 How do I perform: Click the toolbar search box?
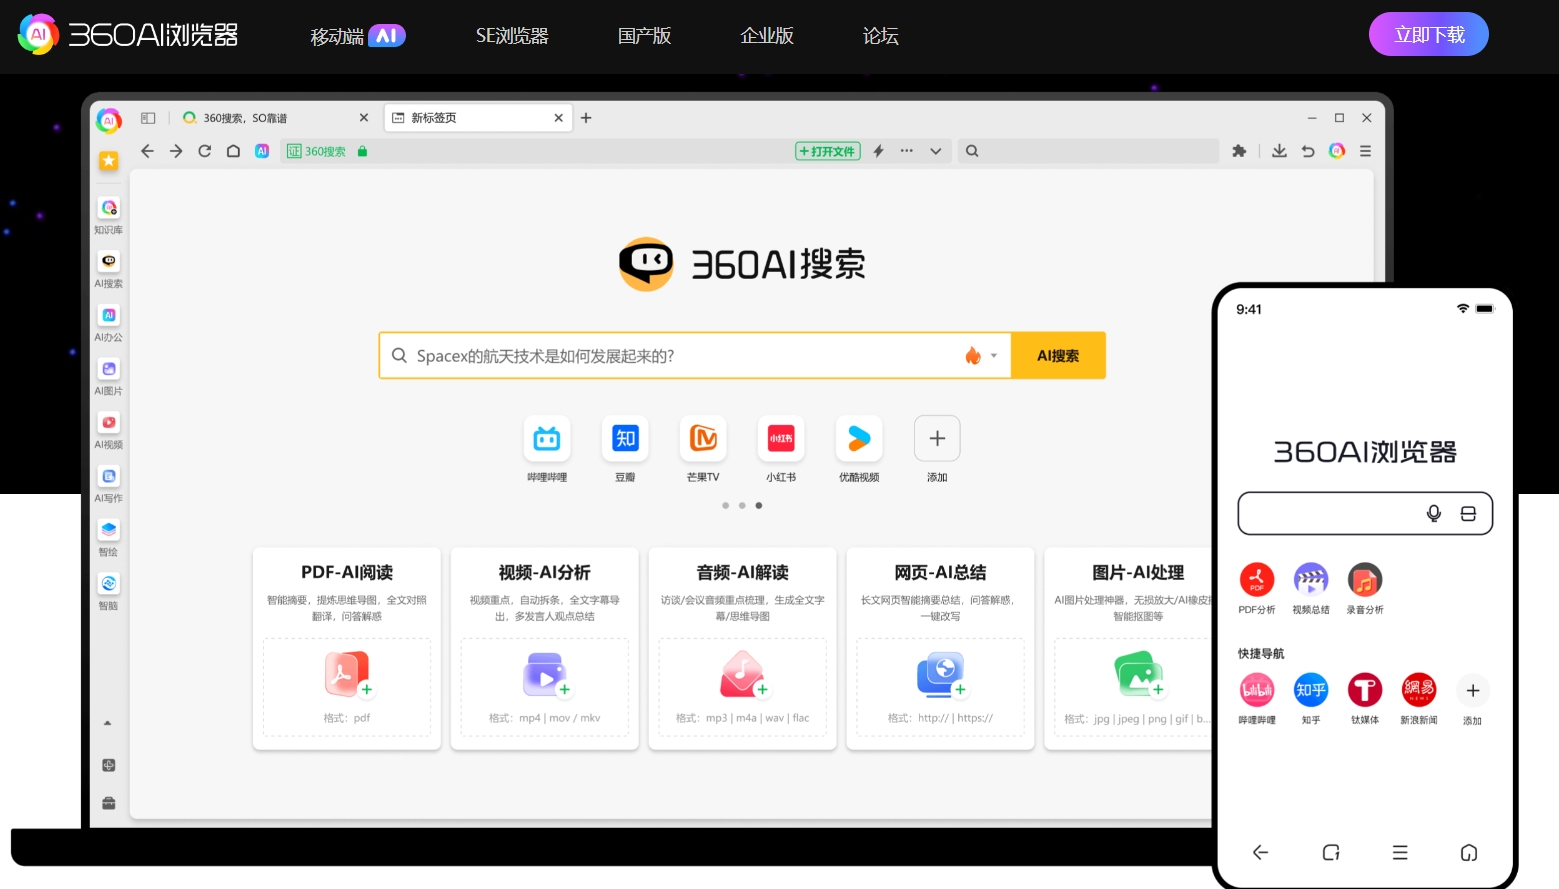pyautogui.click(x=1089, y=151)
